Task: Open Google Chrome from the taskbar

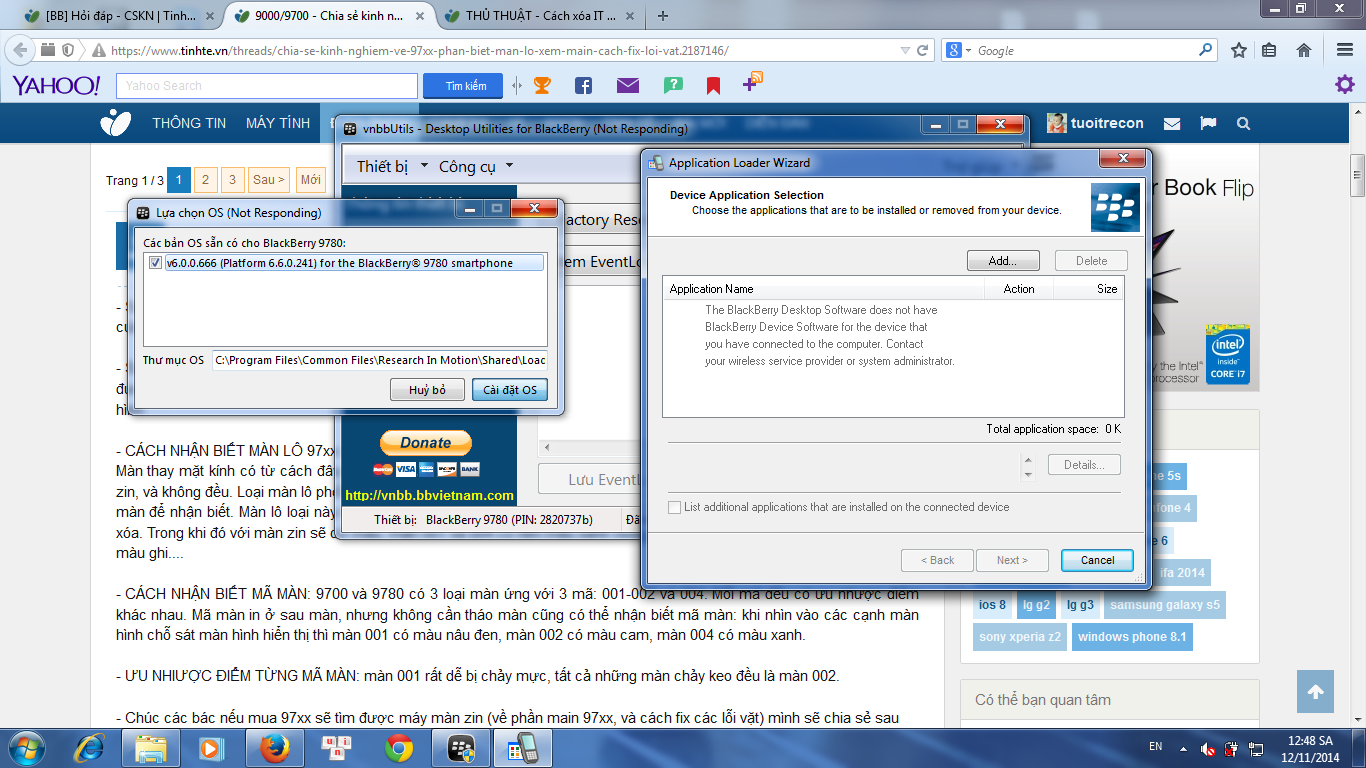Action: pos(399,747)
